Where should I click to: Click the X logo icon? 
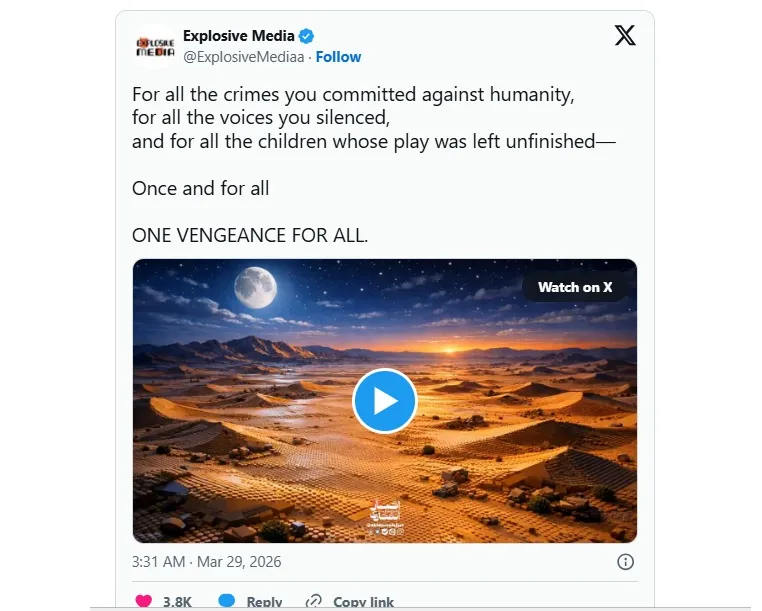click(x=625, y=37)
